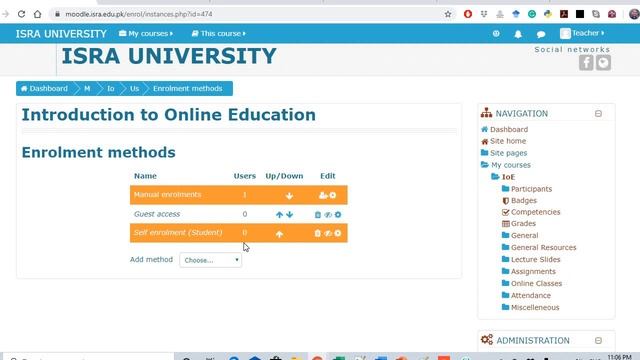Open Lecture Slides folder

536,260
